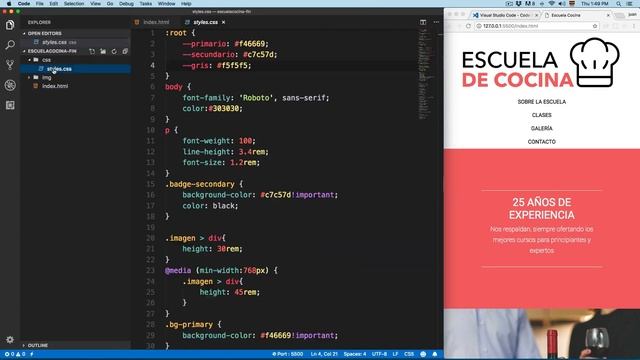Create a new file in ESCUELACOCINA-FIN
This screenshot has width=640, height=360.
(x=92, y=51)
